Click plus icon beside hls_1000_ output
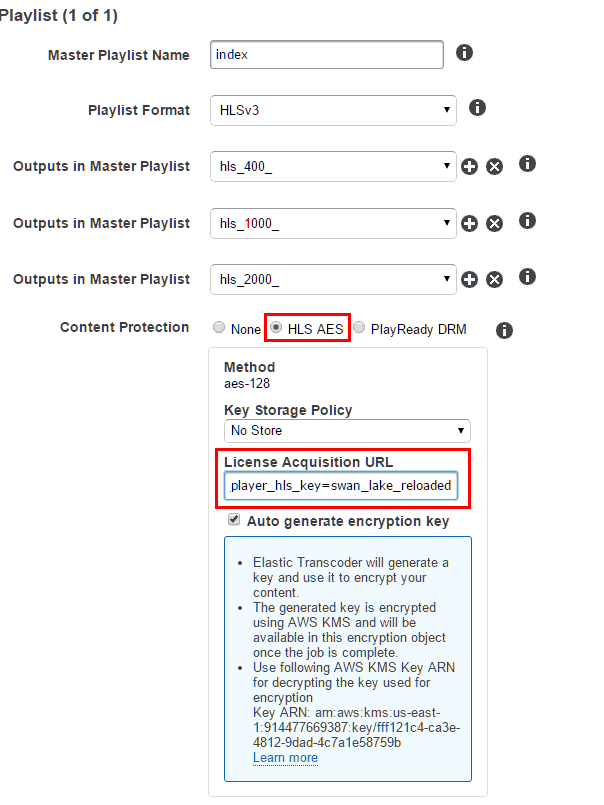This screenshot has height=805, width=604. pyautogui.click(x=469, y=223)
